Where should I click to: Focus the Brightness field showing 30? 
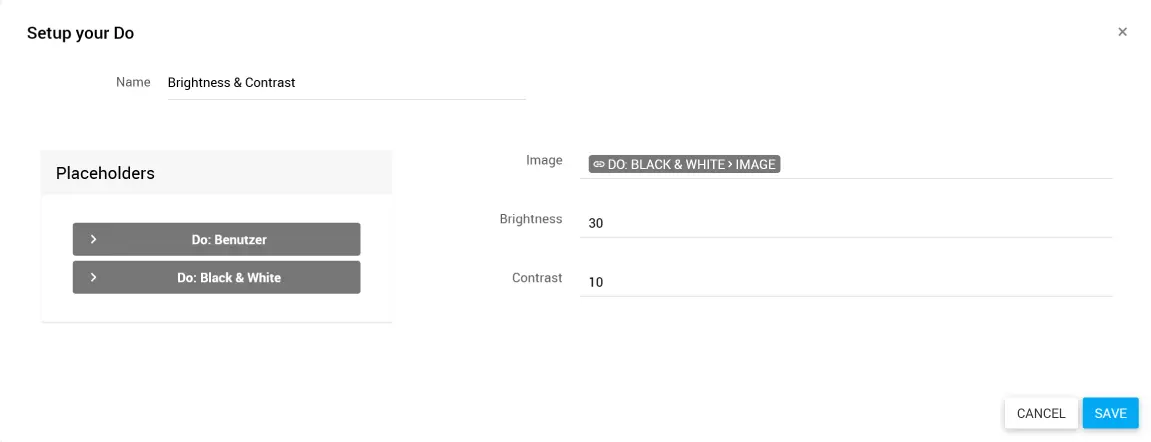pyautogui.click(x=845, y=223)
